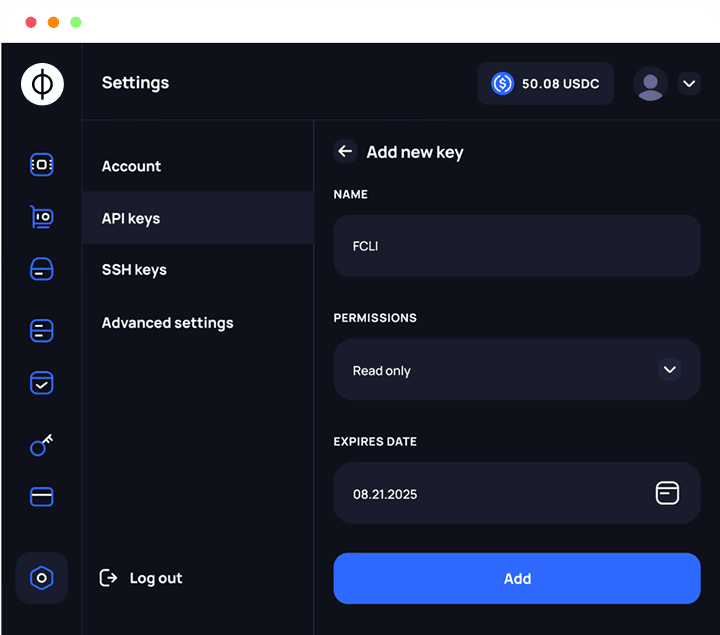This screenshot has height=635, width=720.
Task: Click the Settings page title
Action: [x=135, y=83]
